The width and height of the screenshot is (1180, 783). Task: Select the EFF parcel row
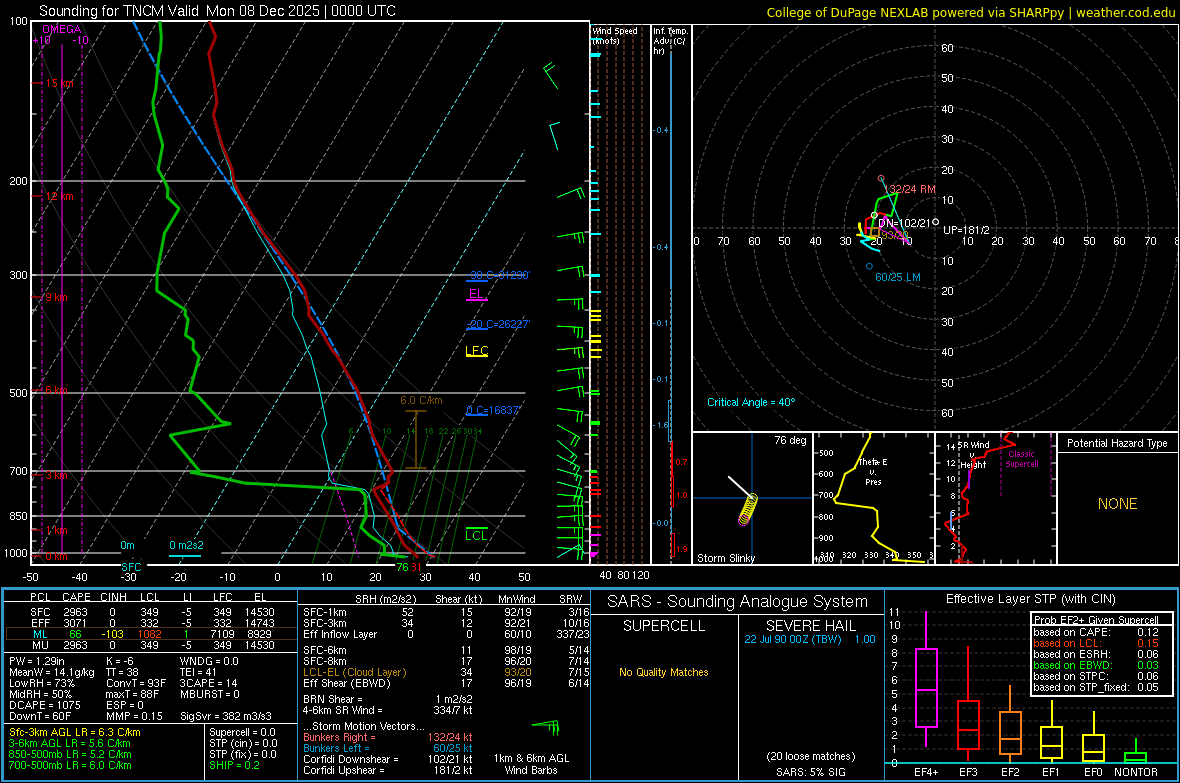[151, 623]
